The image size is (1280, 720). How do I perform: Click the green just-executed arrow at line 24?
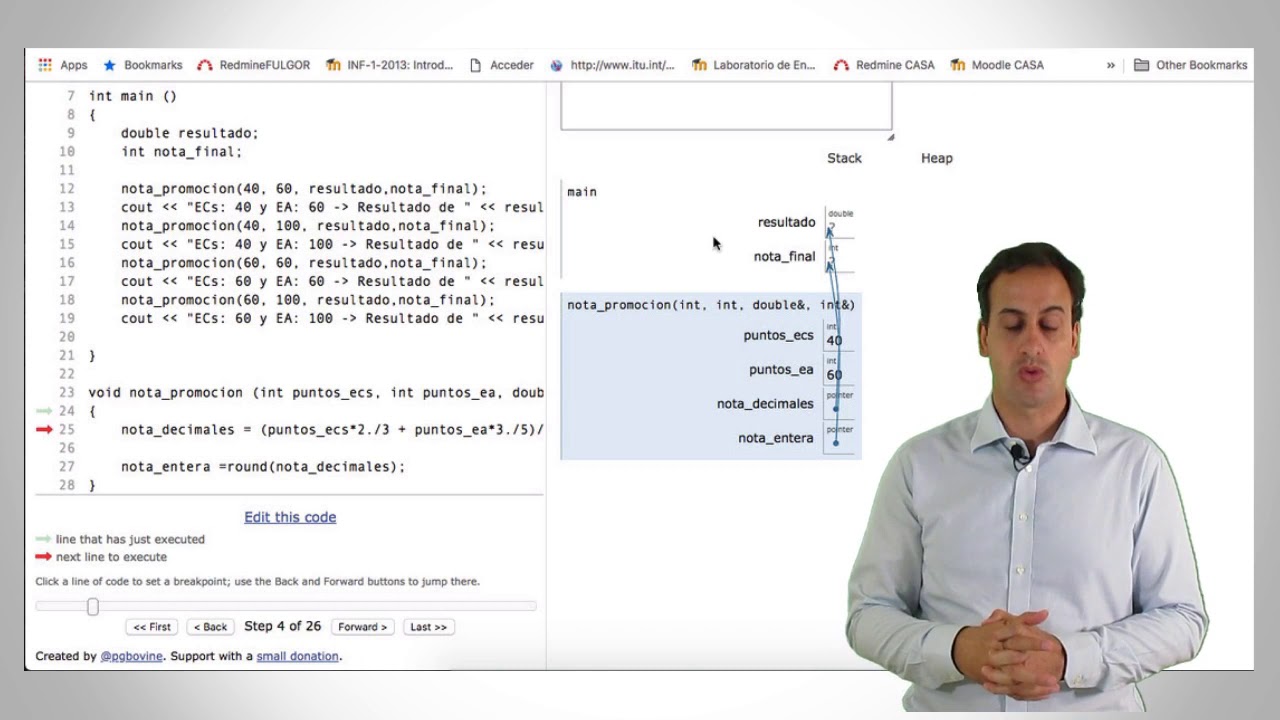pyautogui.click(x=44, y=411)
